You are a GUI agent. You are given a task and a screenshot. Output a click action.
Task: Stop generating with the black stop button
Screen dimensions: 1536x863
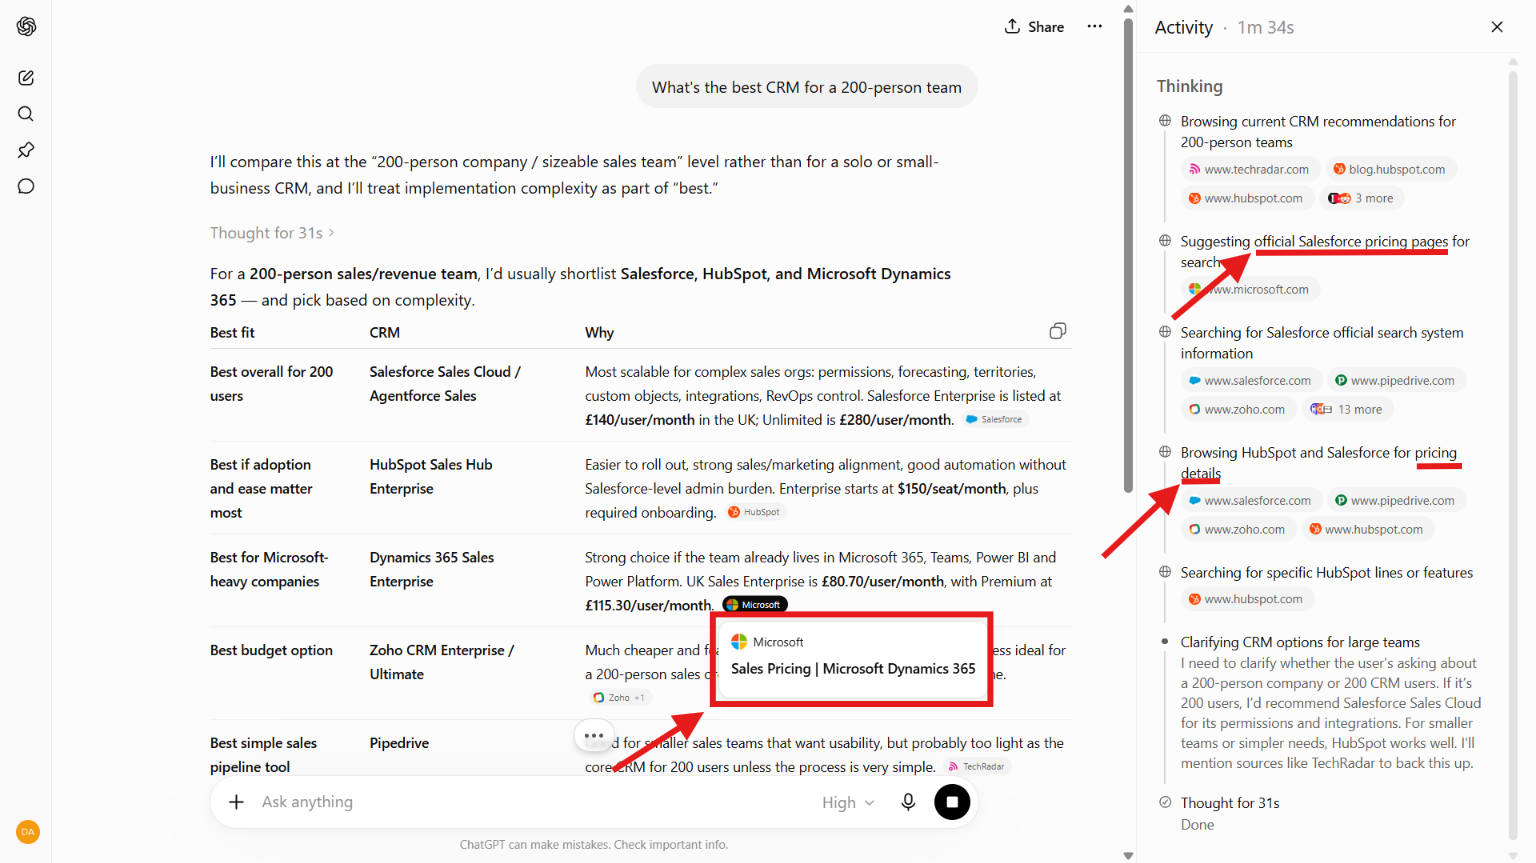pos(952,802)
